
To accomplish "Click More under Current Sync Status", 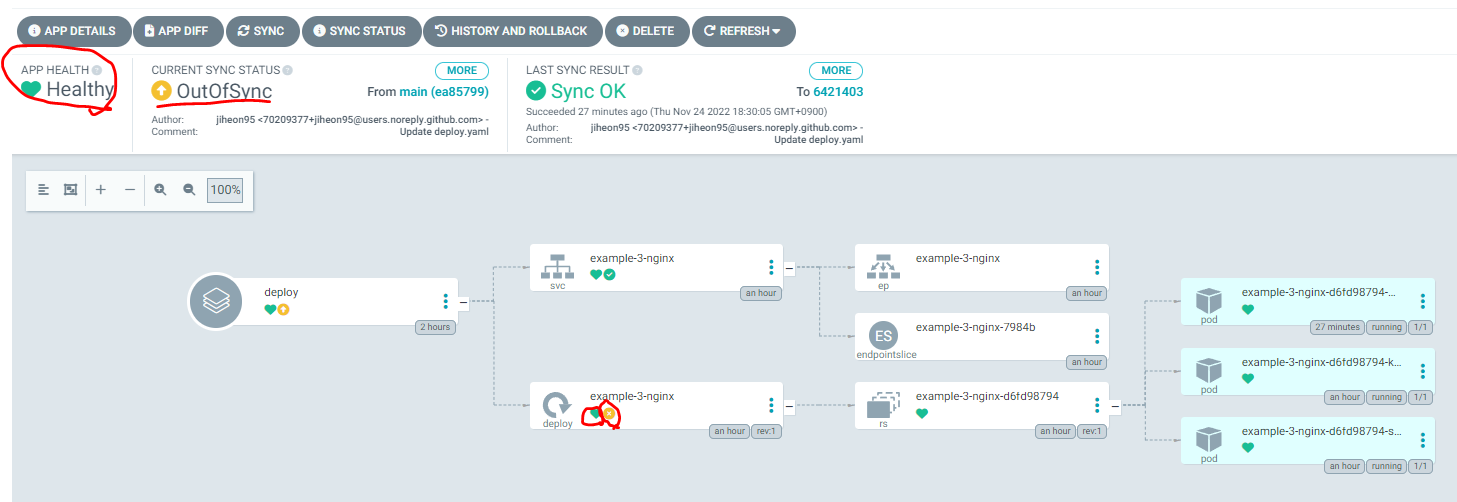I will click(462, 71).
